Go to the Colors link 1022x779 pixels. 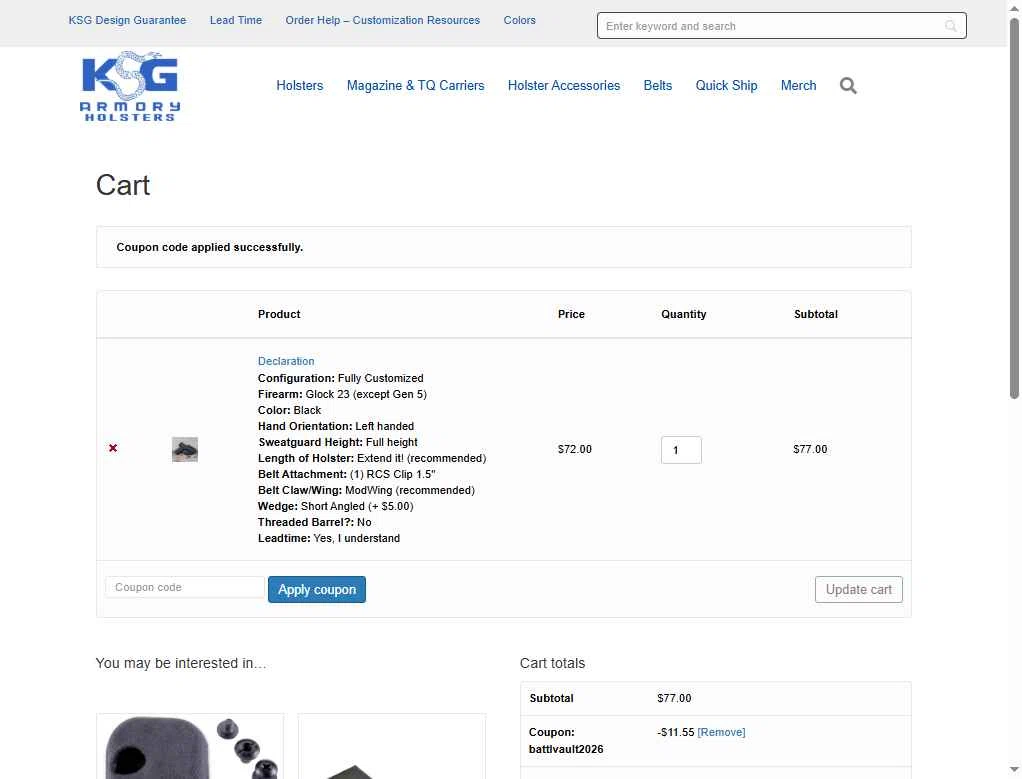coord(519,20)
